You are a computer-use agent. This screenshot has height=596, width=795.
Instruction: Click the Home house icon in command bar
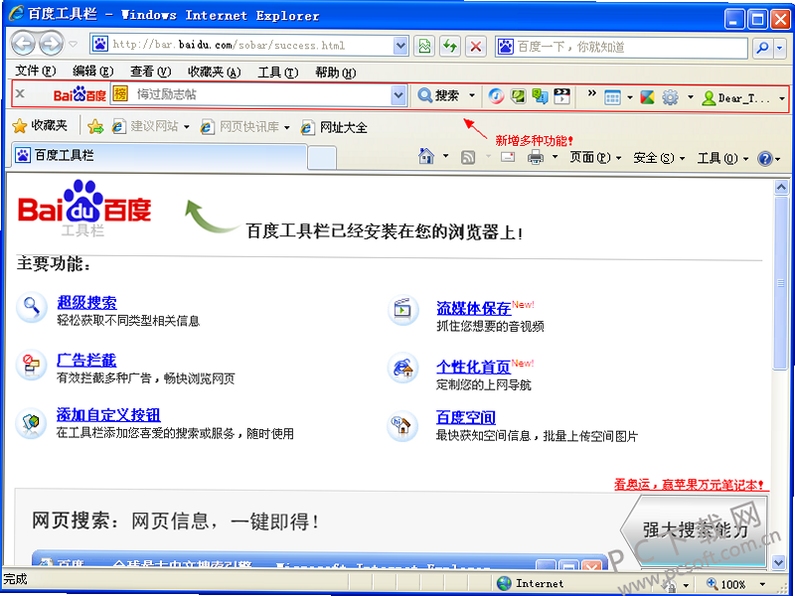point(426,156)
